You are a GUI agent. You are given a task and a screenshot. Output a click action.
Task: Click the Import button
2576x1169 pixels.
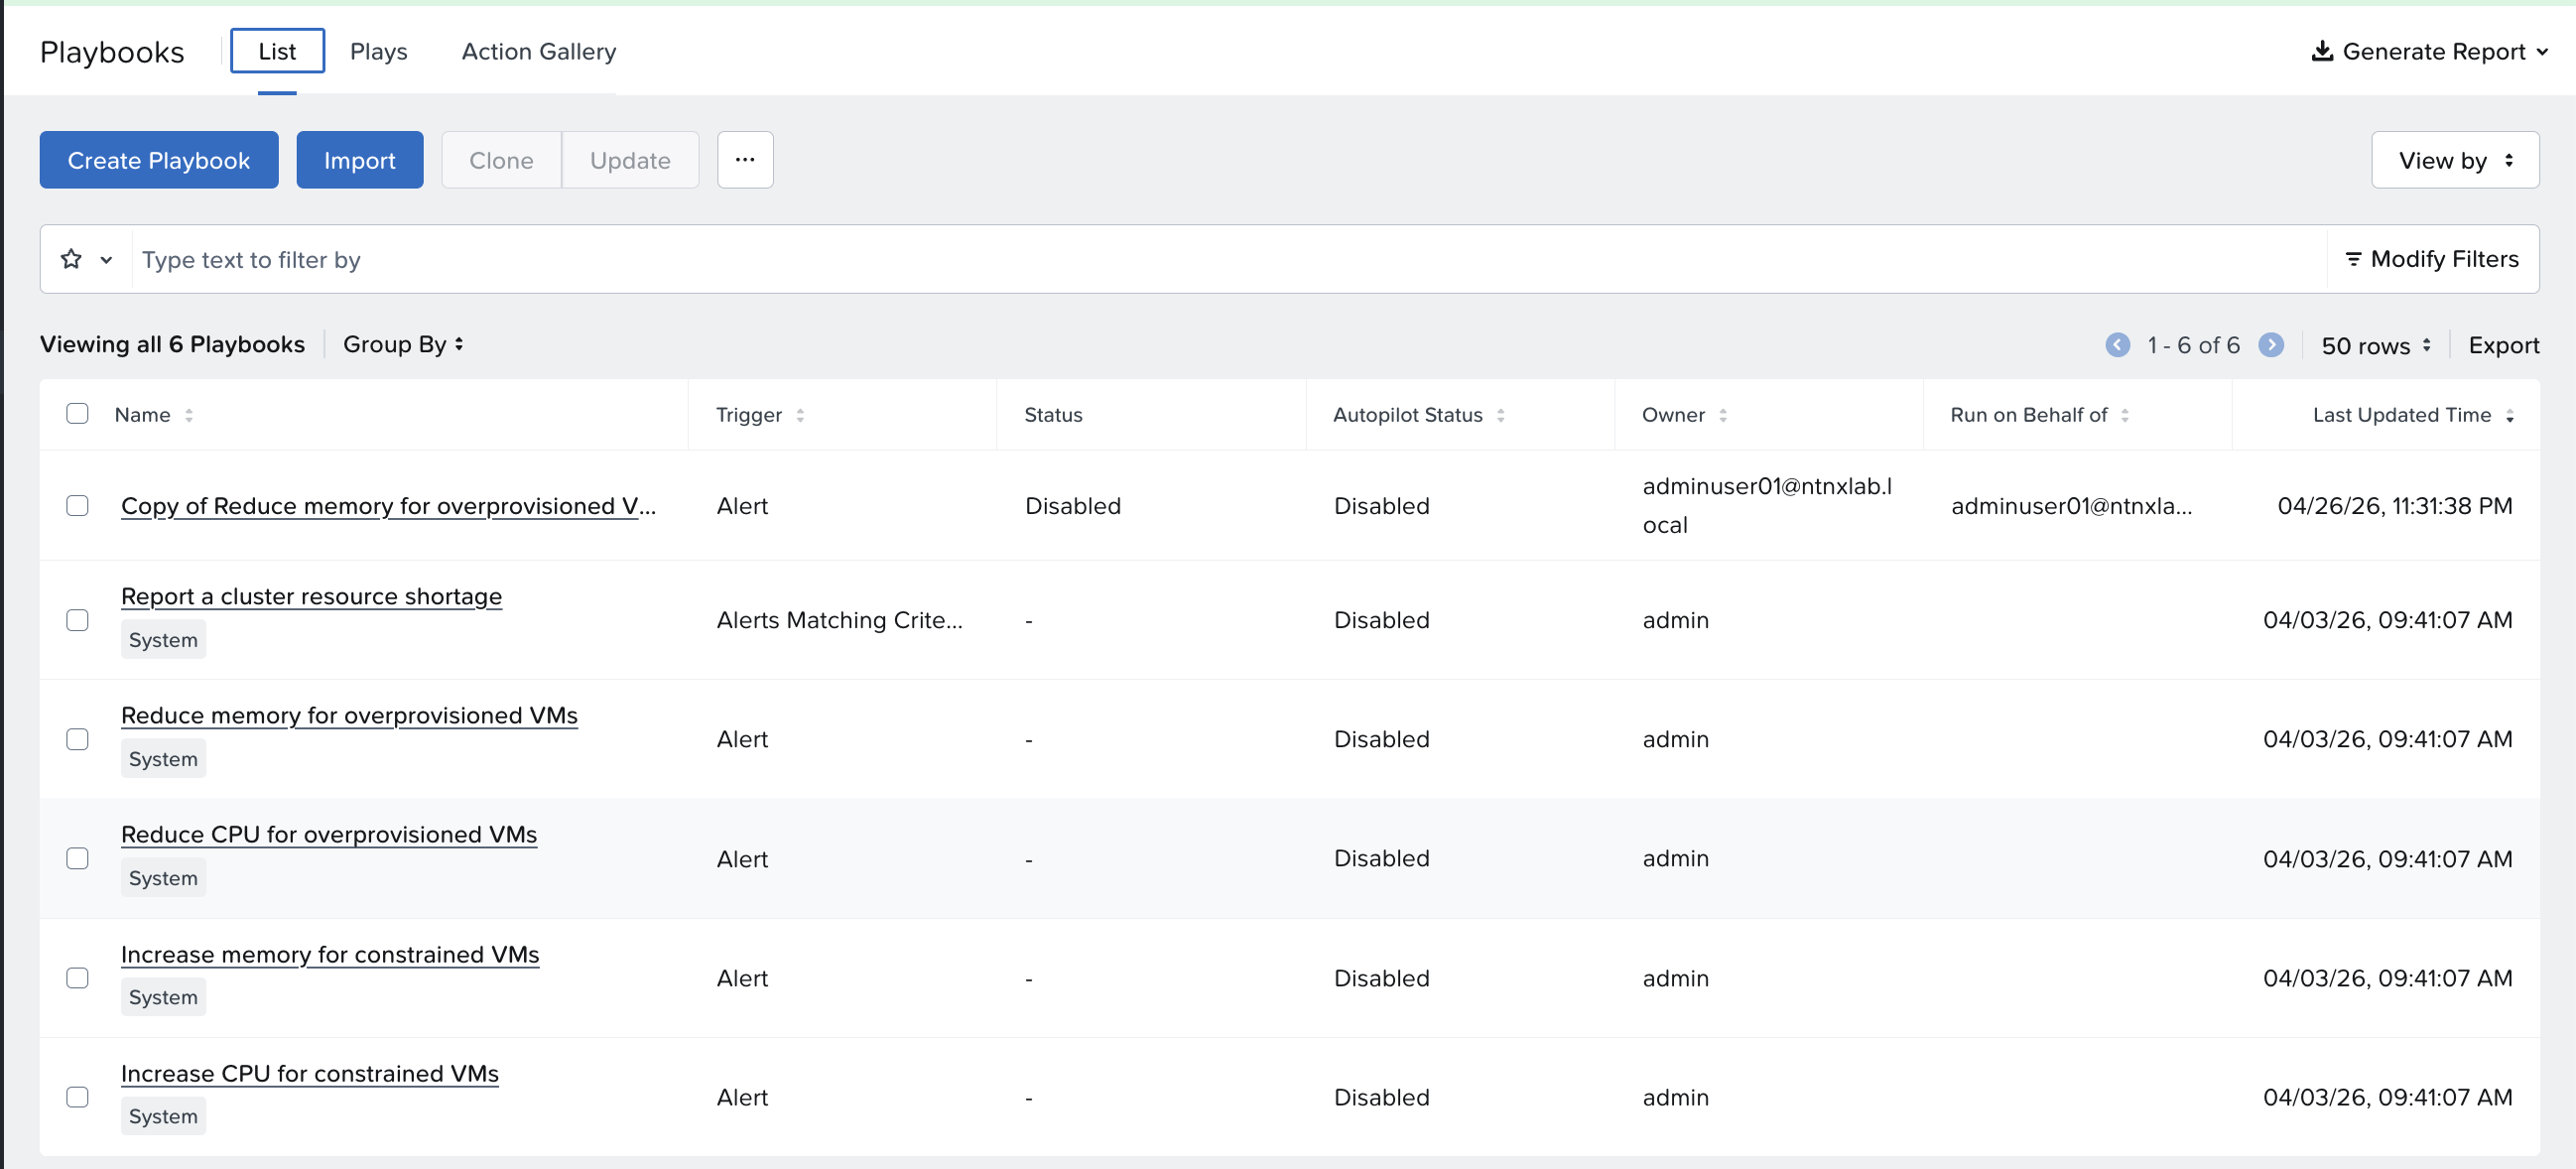click(360, 160)
